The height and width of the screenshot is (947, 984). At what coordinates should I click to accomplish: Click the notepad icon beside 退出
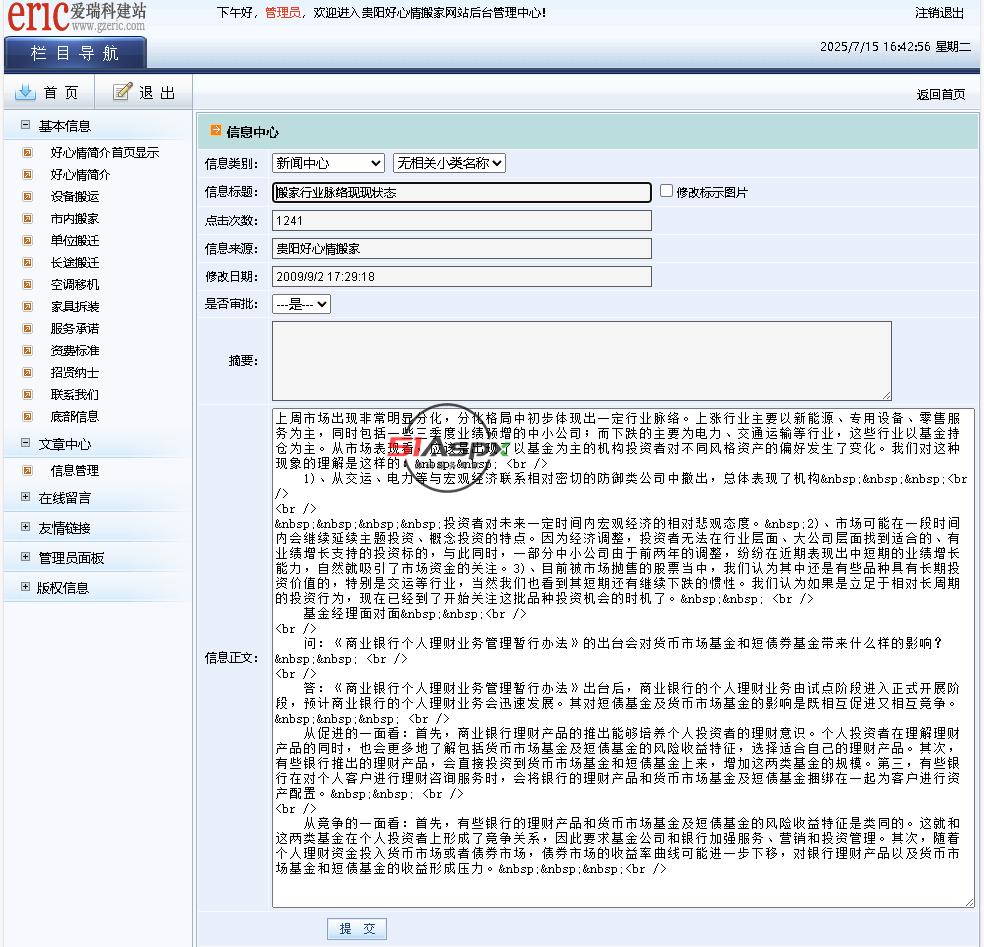click(122, 92)
